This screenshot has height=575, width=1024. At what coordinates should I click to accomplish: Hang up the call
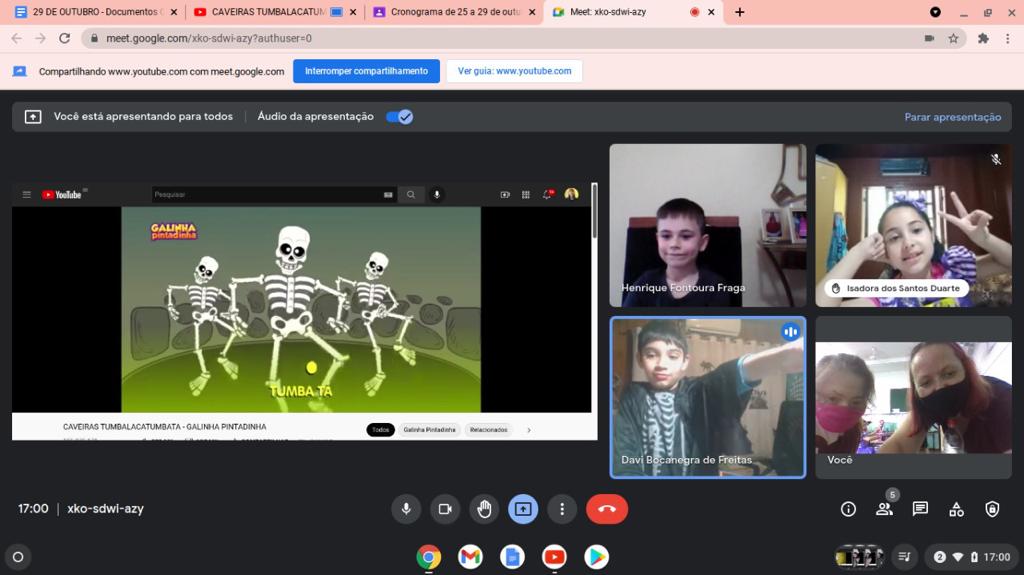click(606, 509)
